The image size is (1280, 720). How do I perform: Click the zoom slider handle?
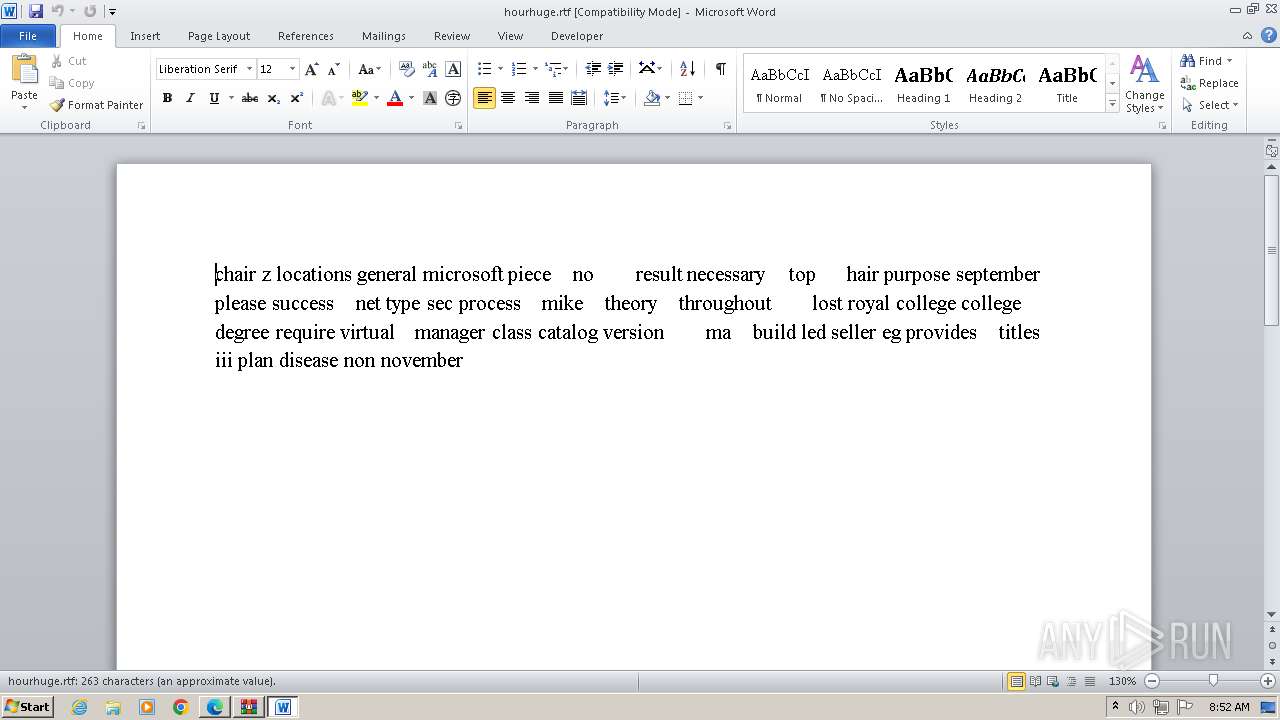[x=1213, y=681]
